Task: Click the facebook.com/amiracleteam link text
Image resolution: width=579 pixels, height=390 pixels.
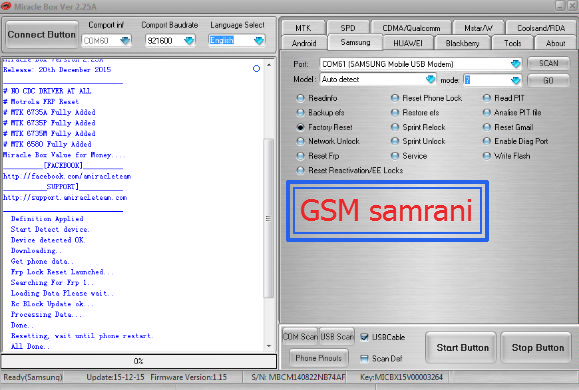Action: click(66, 176)
